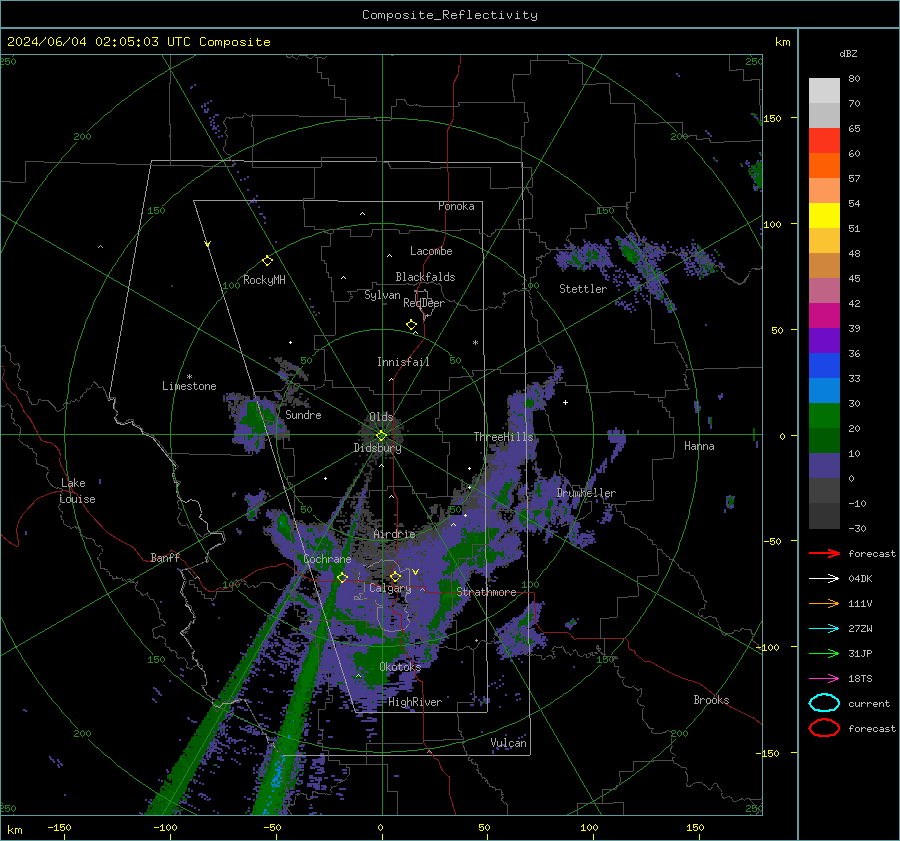Click the ThreeHills city label
Viewport: 900px width, 841px height.
click(x=503, y=437)
